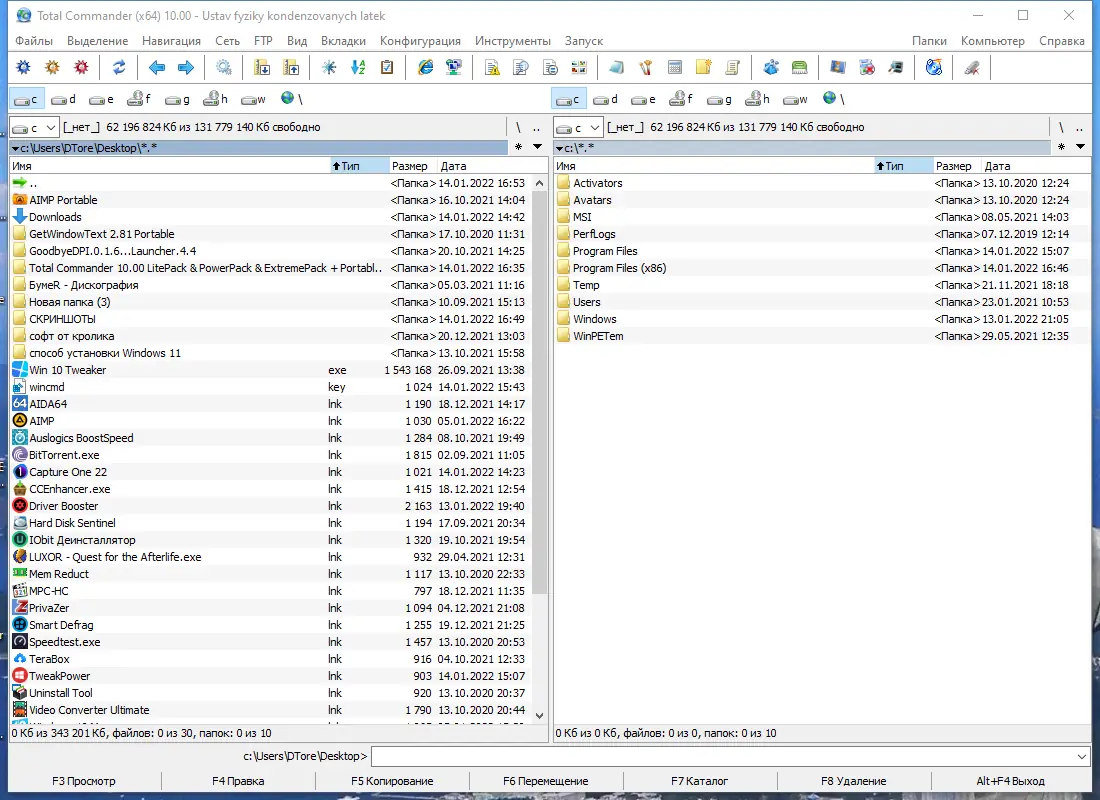
Task: Click the A-Z sort toolbar icon
Action: click(358, 67)
